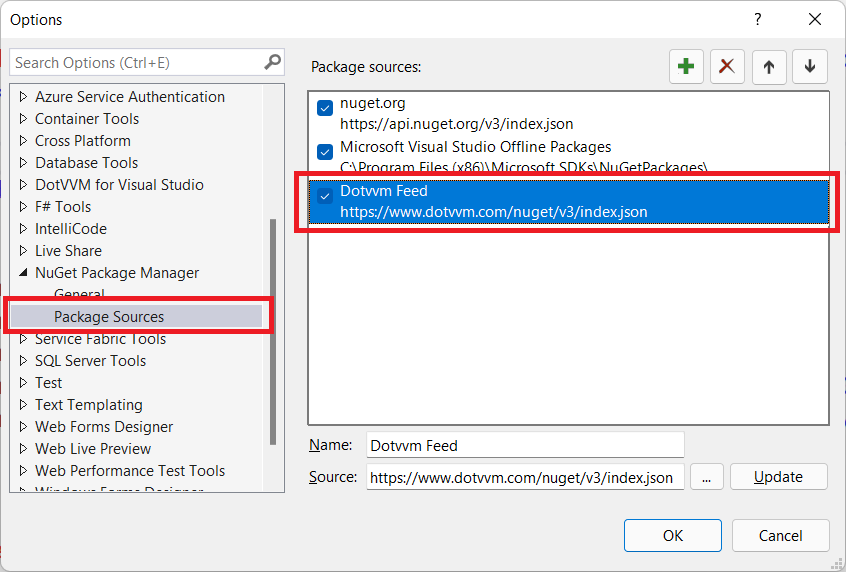Uncheck the nuget.org package source
The width and height of the screenshot is (846, 572).
(325, 108)
